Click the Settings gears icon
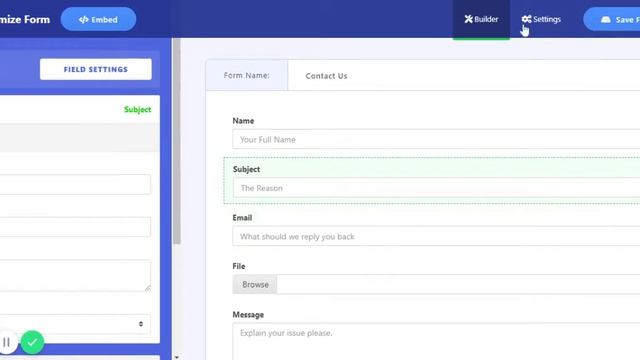 click(x=527, y=19)
